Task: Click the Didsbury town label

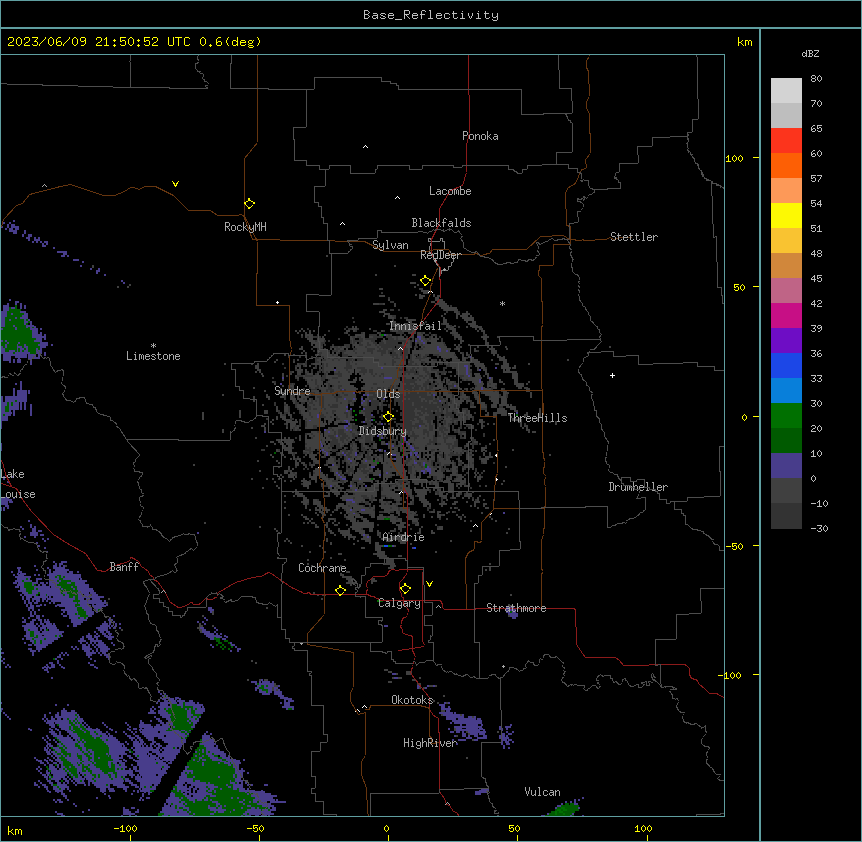Action: tap(383, 431)
